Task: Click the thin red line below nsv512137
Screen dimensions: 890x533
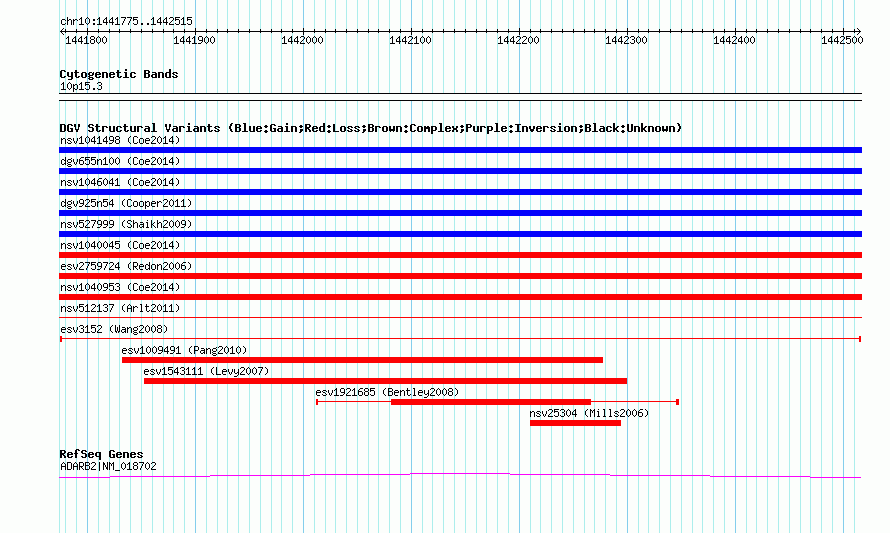Action: tap(460, 317)
